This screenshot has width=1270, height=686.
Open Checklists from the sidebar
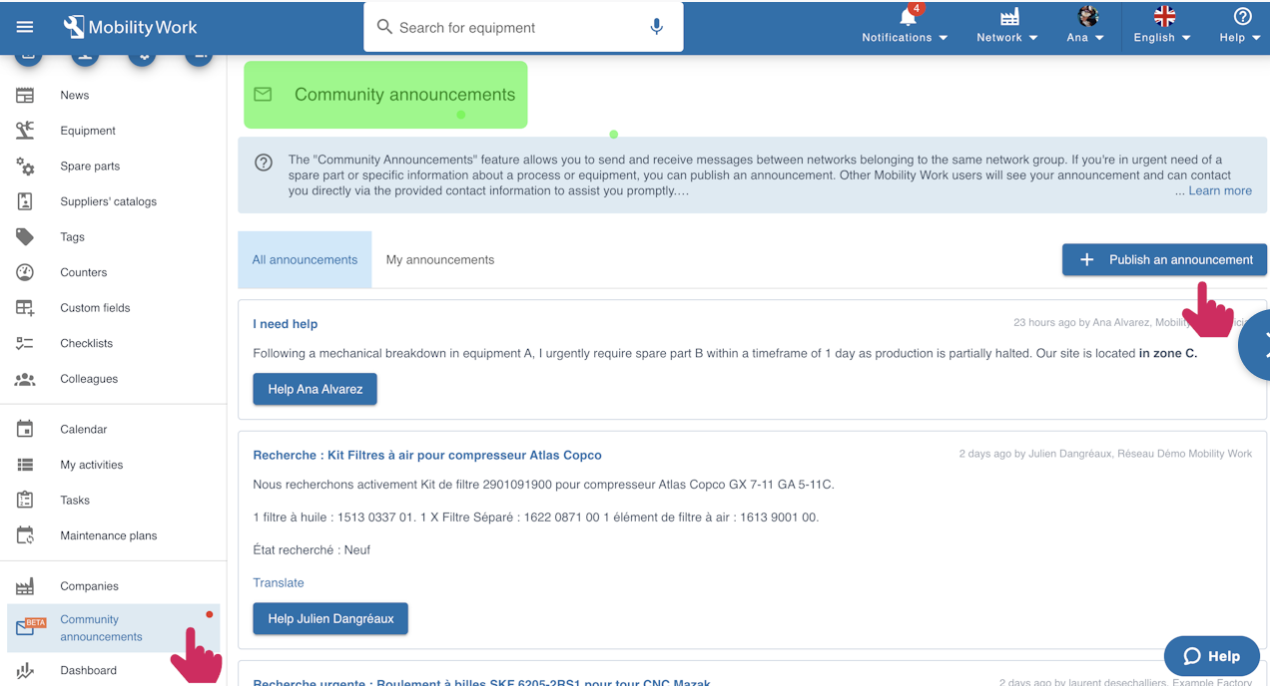(x=87, y=343)
